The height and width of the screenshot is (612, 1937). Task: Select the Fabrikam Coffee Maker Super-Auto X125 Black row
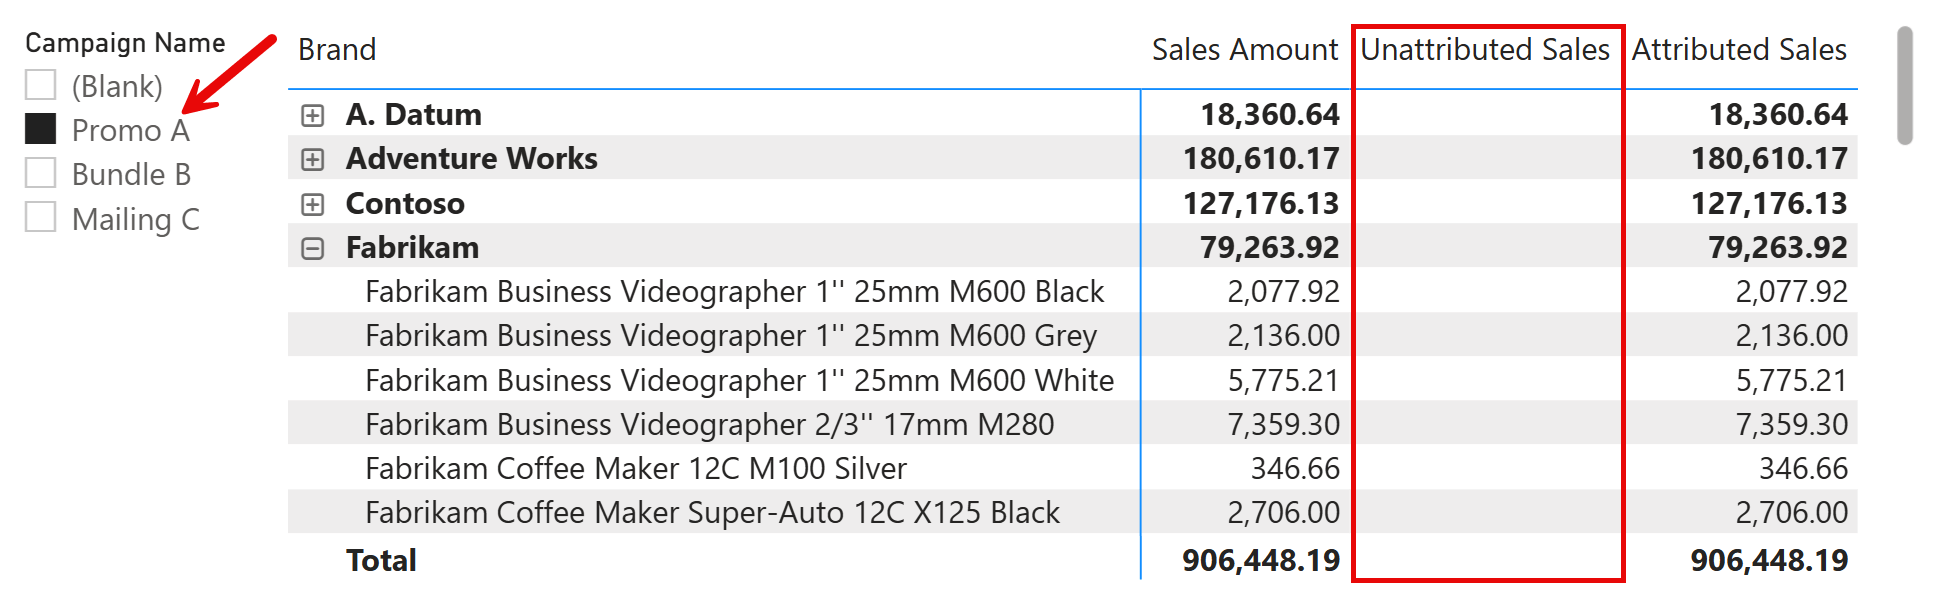(712, 513)
